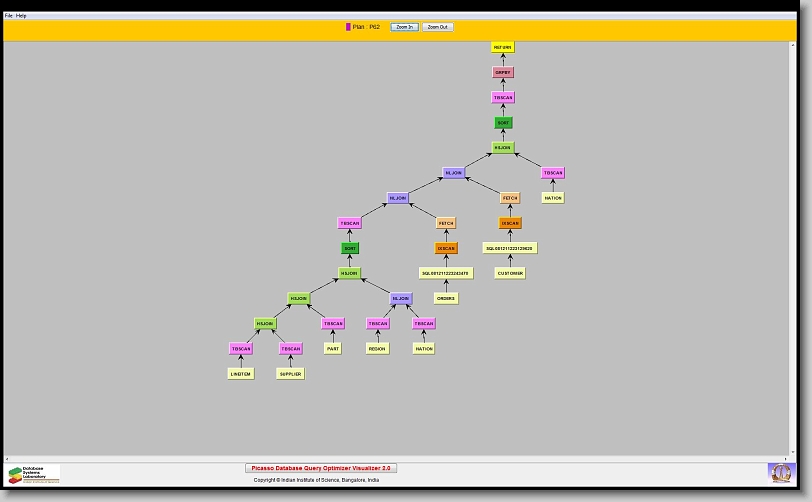This screenshot has height=502, width=812.
Task: Click the SUPPLIER table node
Action: (x=290, y=374)
